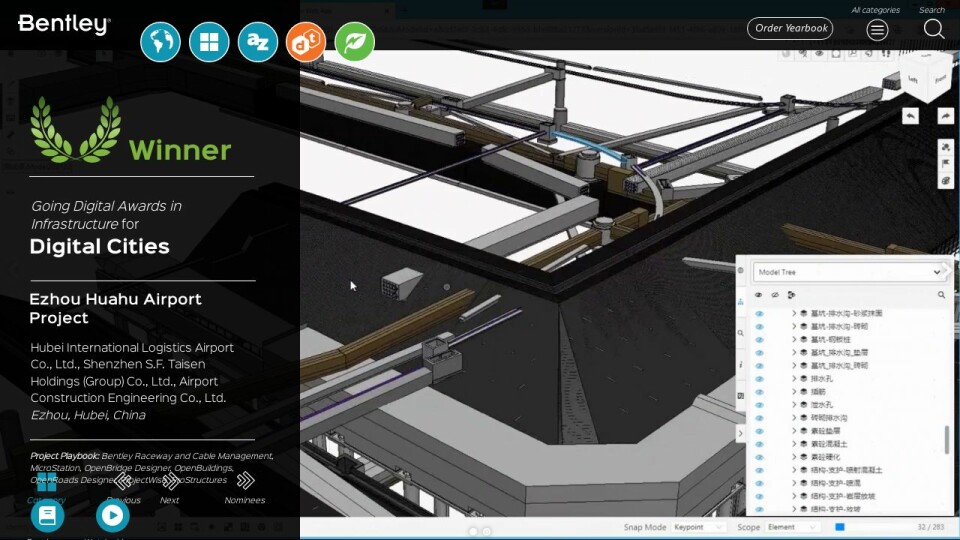View the nominees list
This screenshot has height=540, width=960.
pos(245,481)
